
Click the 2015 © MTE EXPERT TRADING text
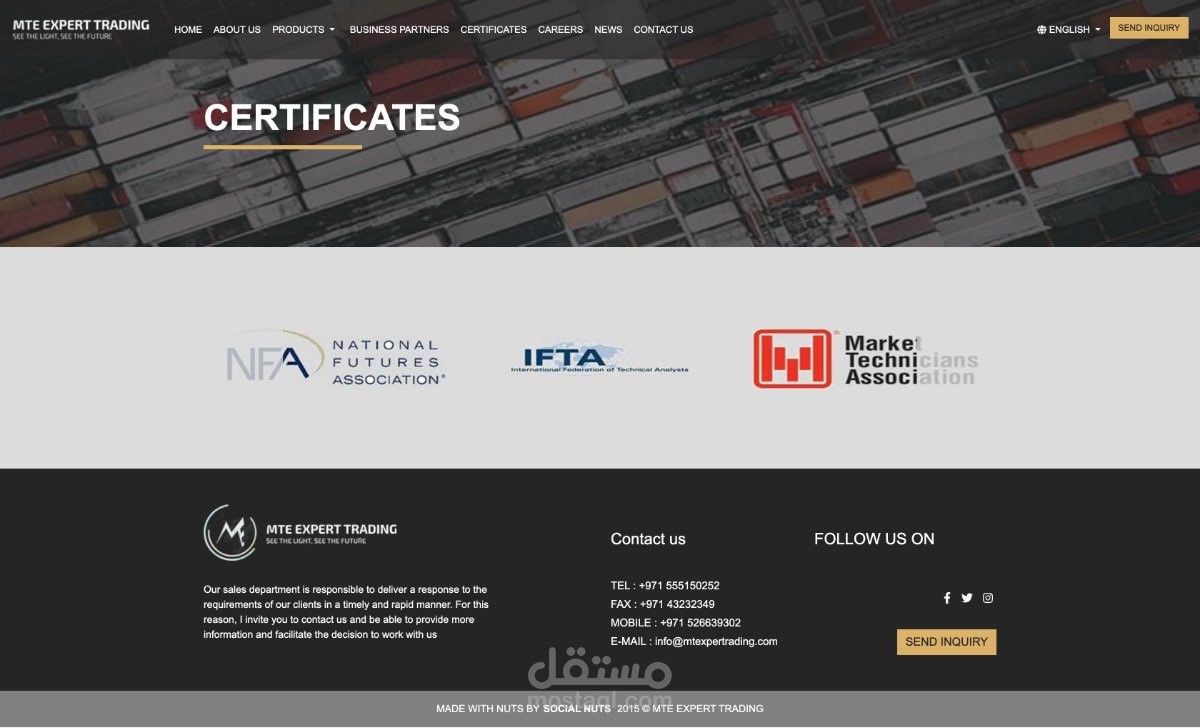click(x=690, y=708)
